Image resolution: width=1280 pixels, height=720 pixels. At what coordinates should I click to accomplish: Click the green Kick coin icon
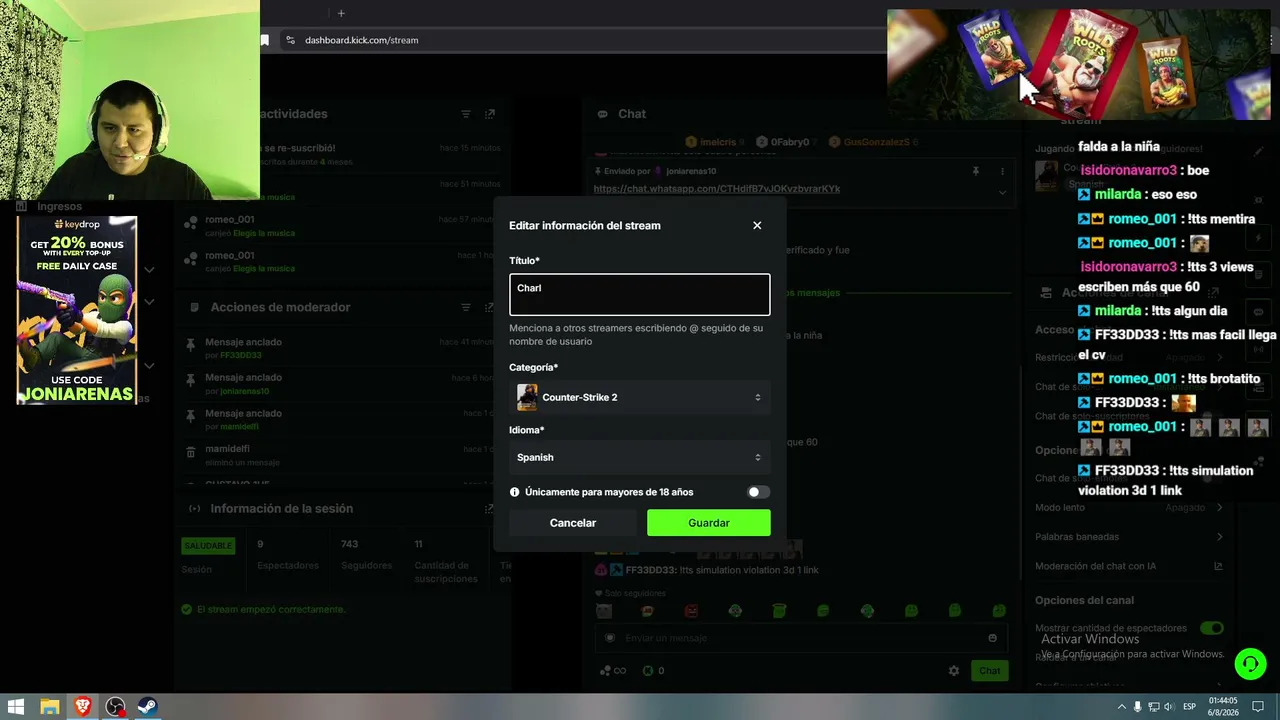click(x=648, y=671)
